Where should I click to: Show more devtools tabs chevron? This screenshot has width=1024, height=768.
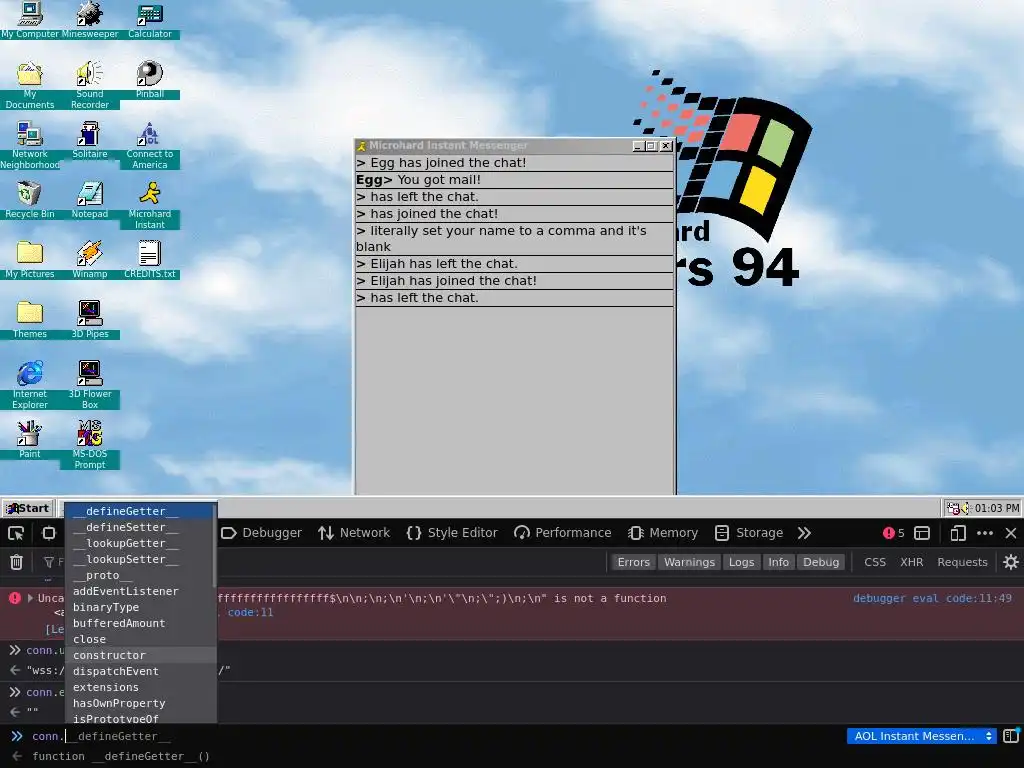pyautogui.click(x=804, y=533)
